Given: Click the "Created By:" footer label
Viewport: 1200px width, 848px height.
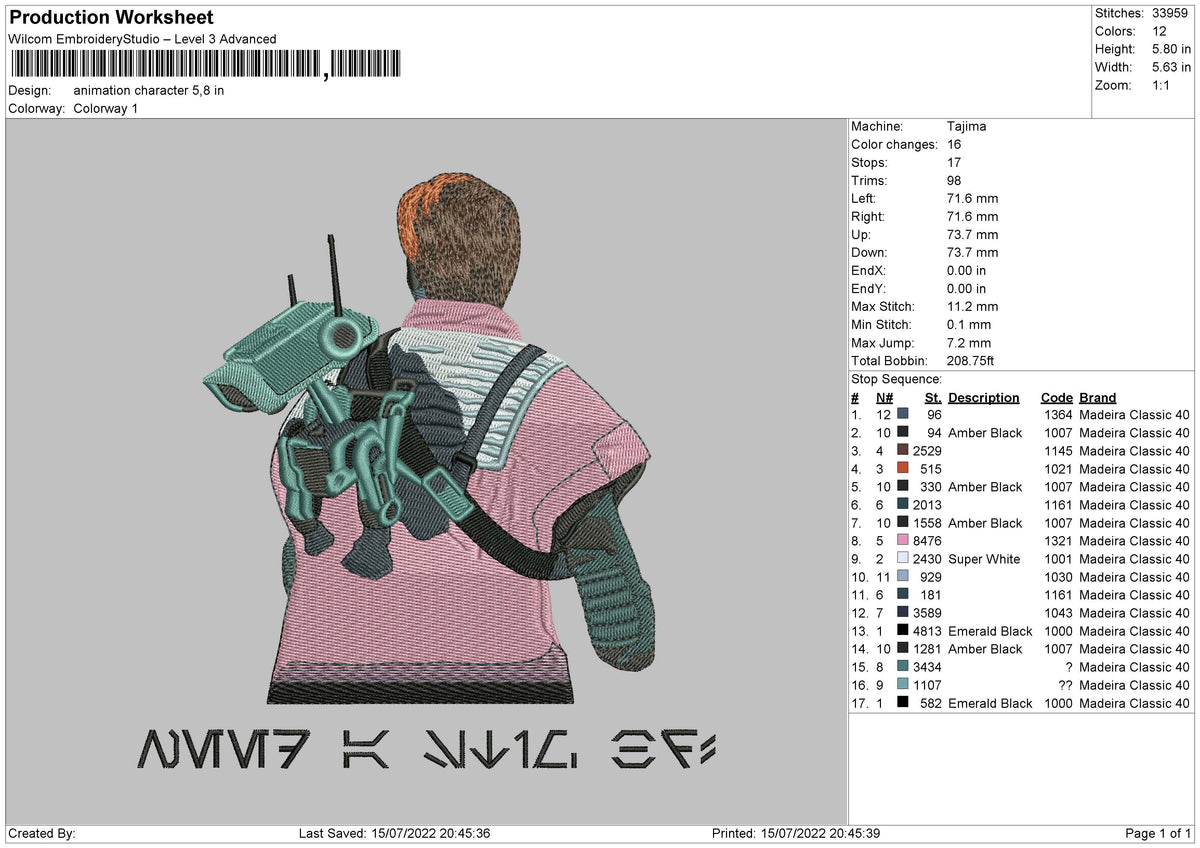Looking at the screenshot, I should [42, 833].
